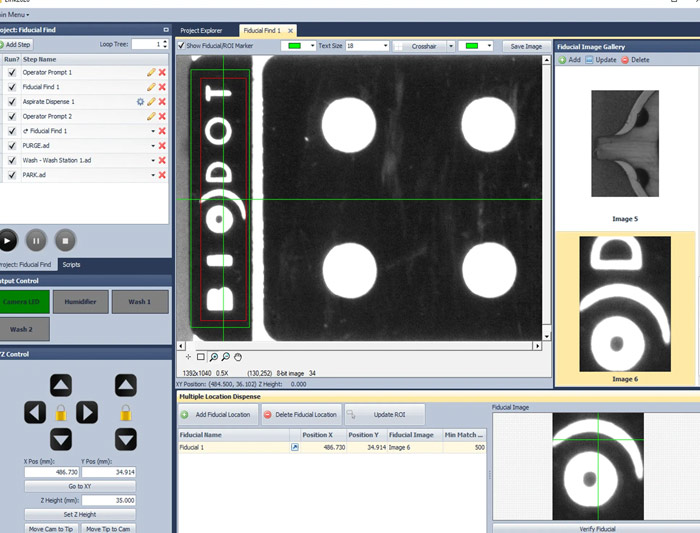700x533 pixels.
Task: Select the crosshair pointer tool below image
Action: pyautogui.click(x=188, y=357)
